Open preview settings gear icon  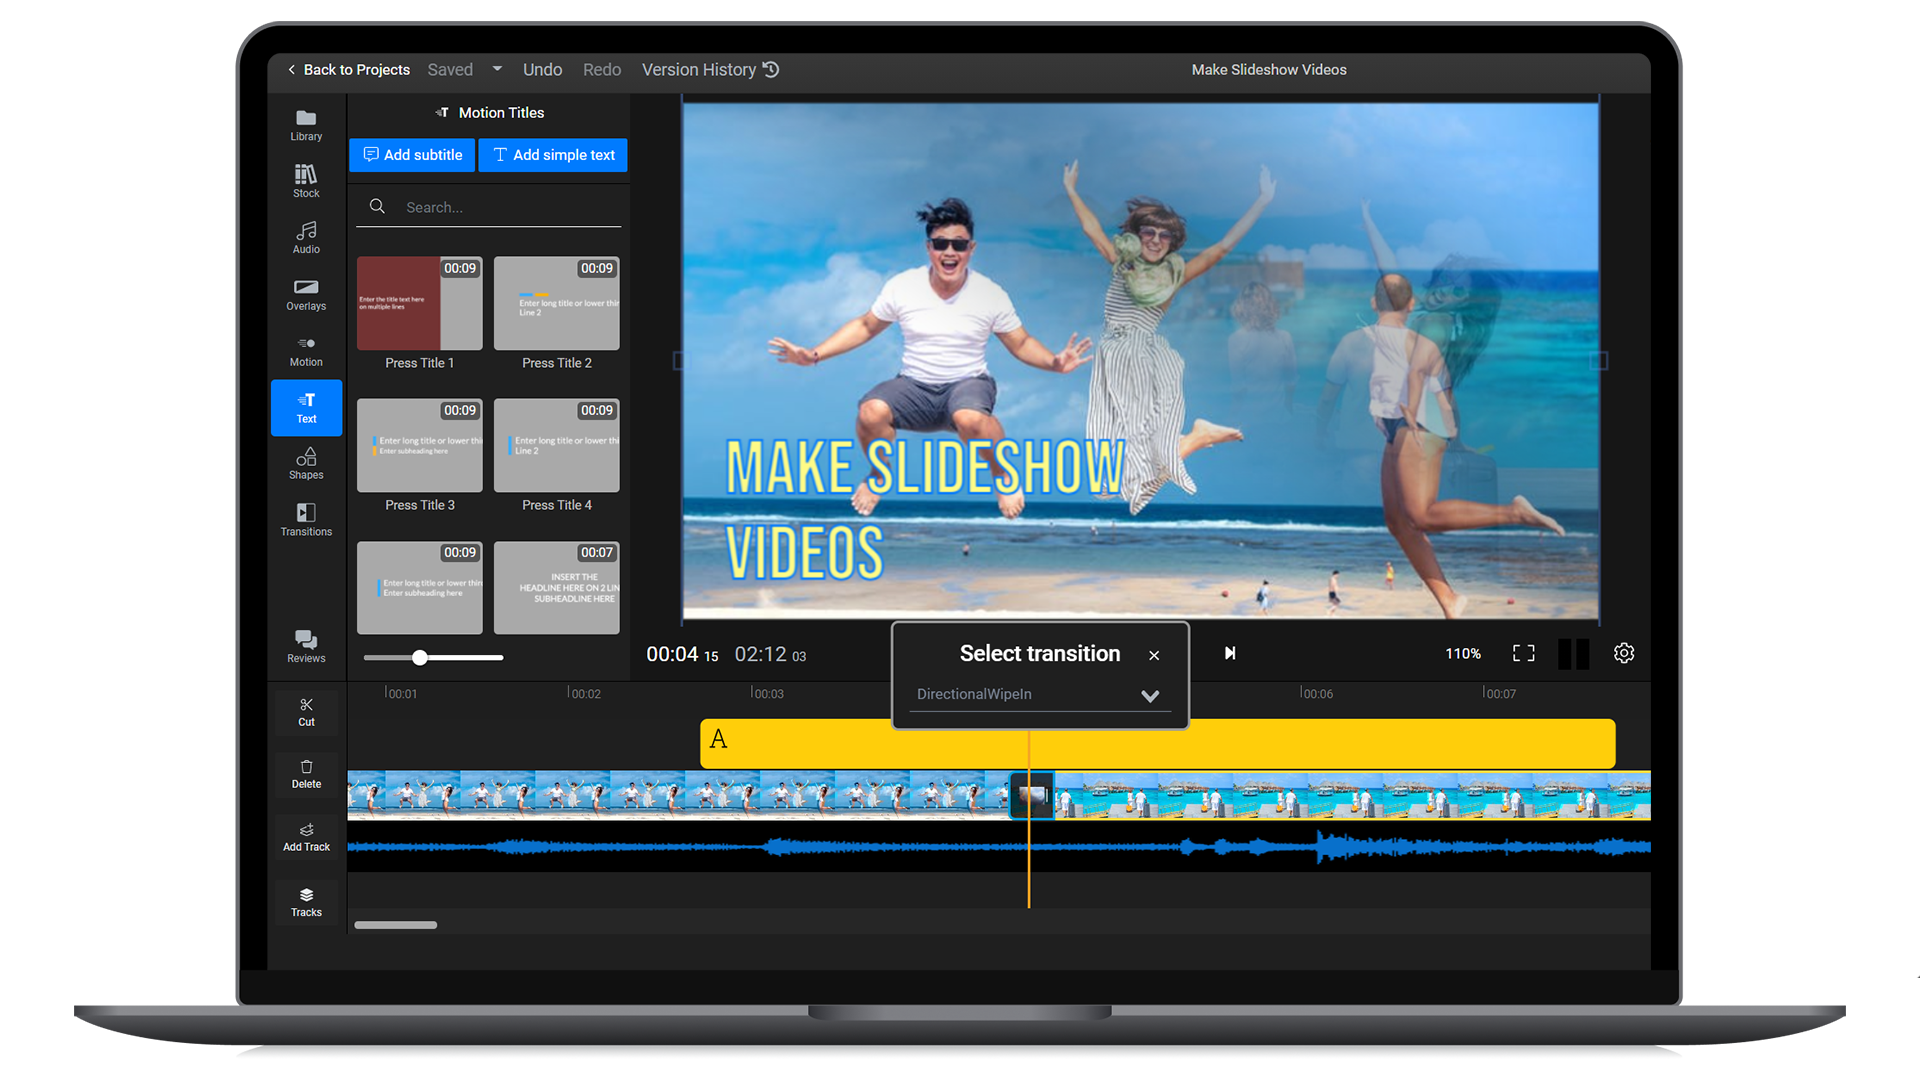tap(1624, 653)
